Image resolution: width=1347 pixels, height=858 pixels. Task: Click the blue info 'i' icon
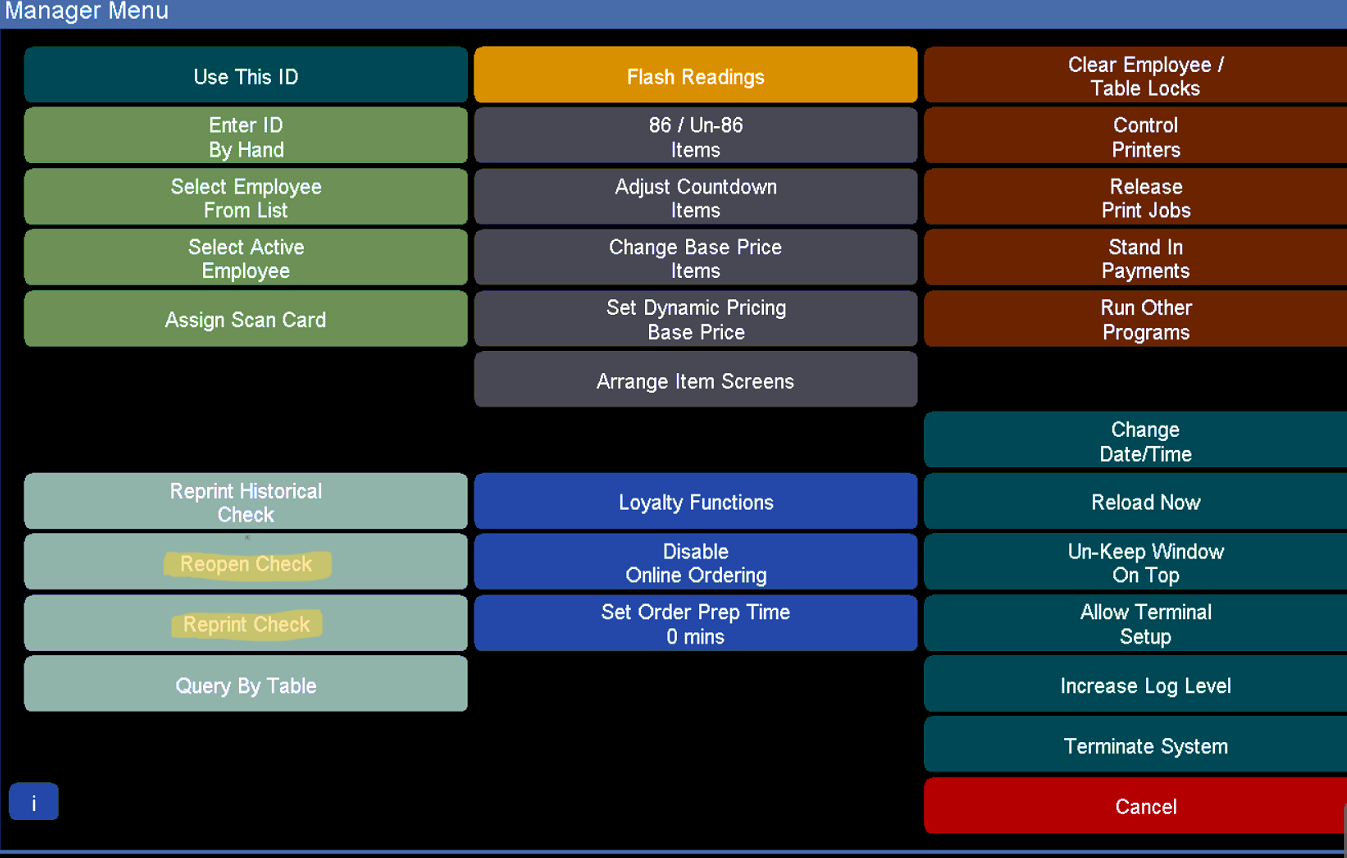pos(34,802)
